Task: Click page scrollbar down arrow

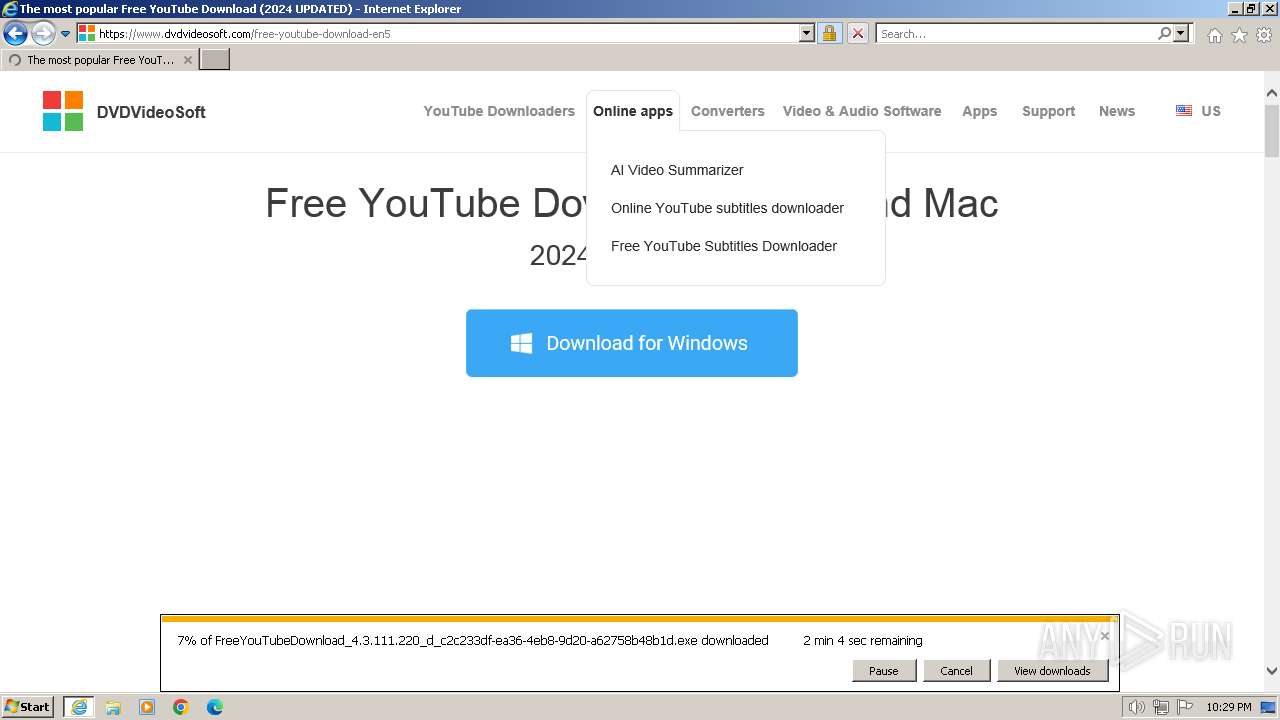Action: click(1272, 671)
